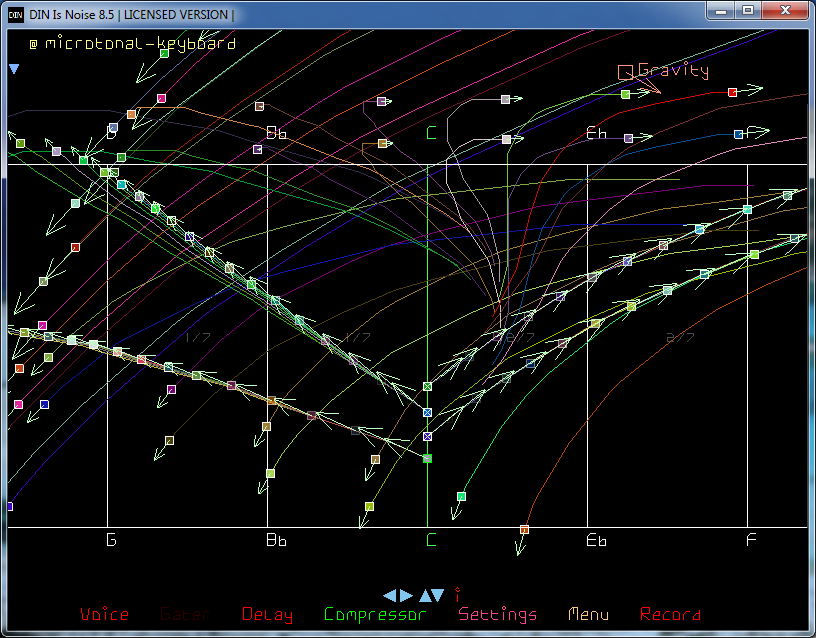Toggle the Voice option
This screenshot has width=816, height=638.
tap(104, 614)
